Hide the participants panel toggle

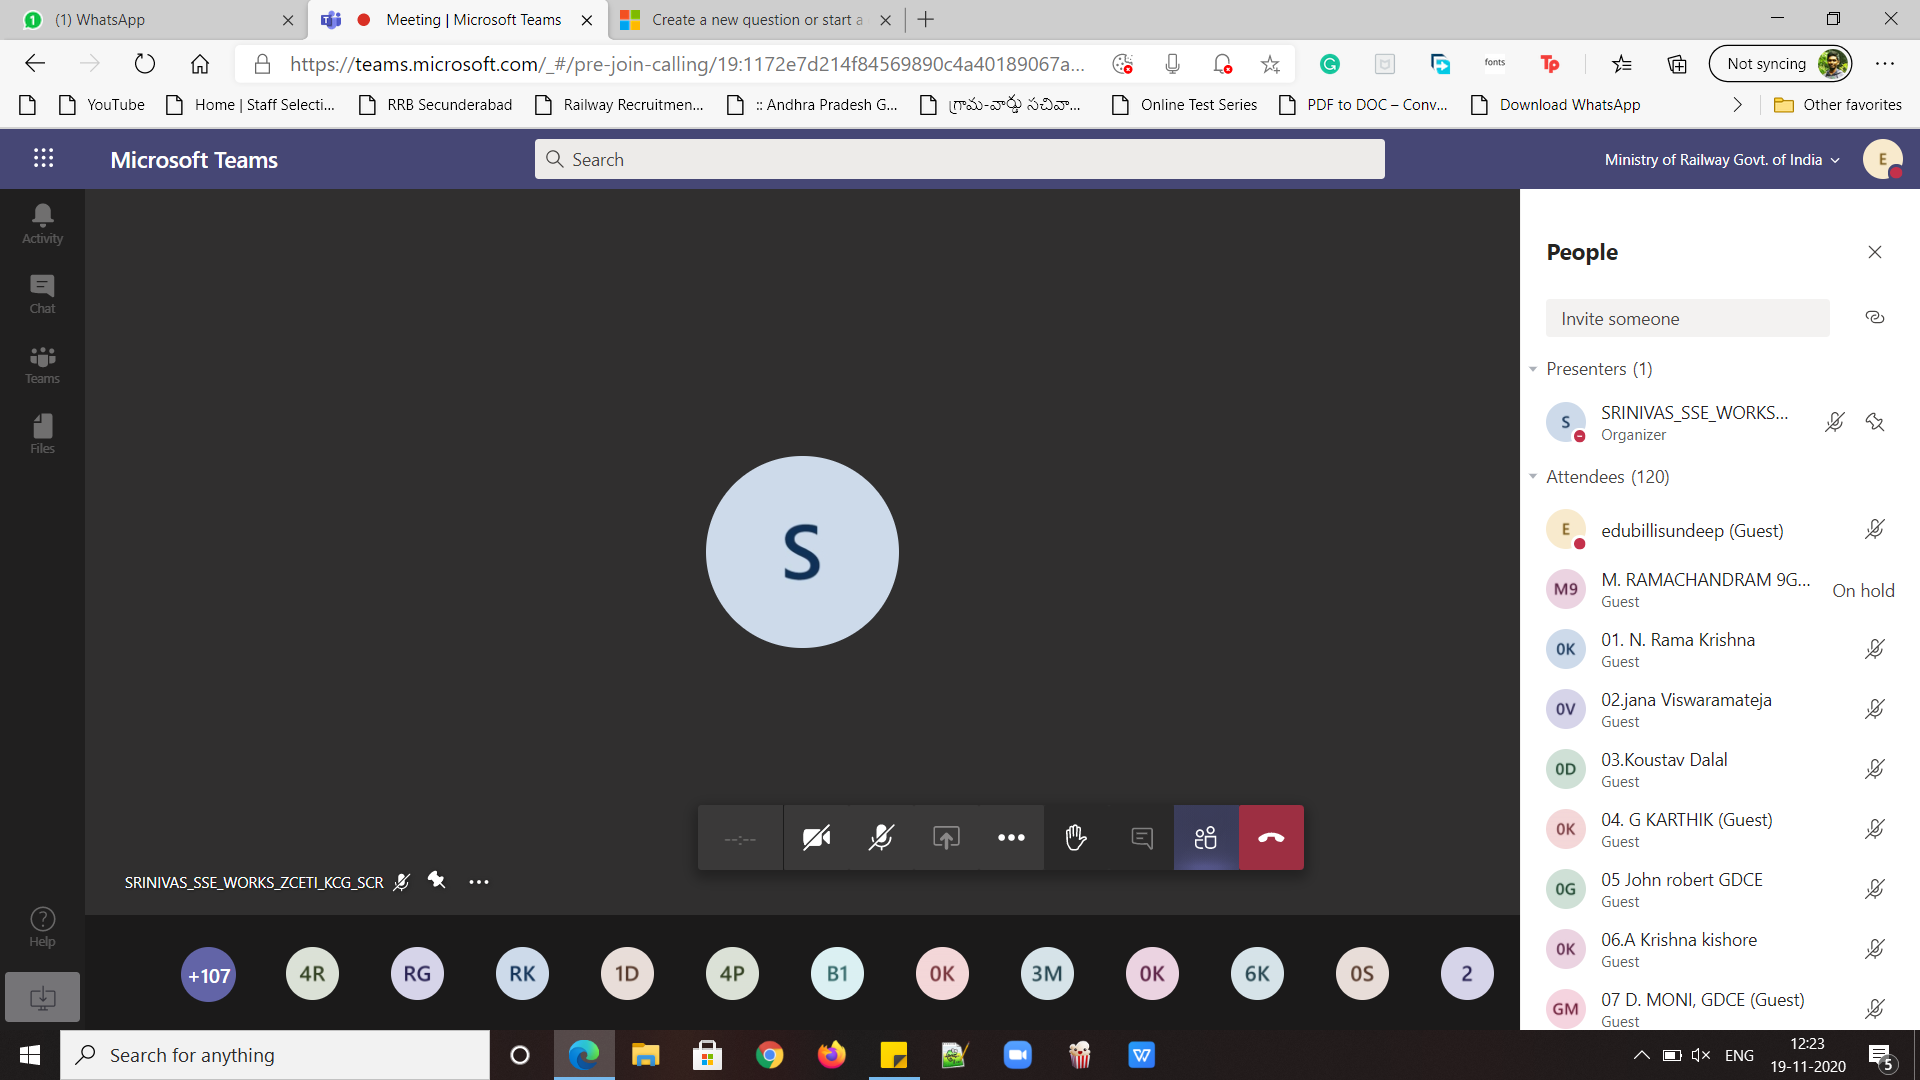coord(1206,838)
